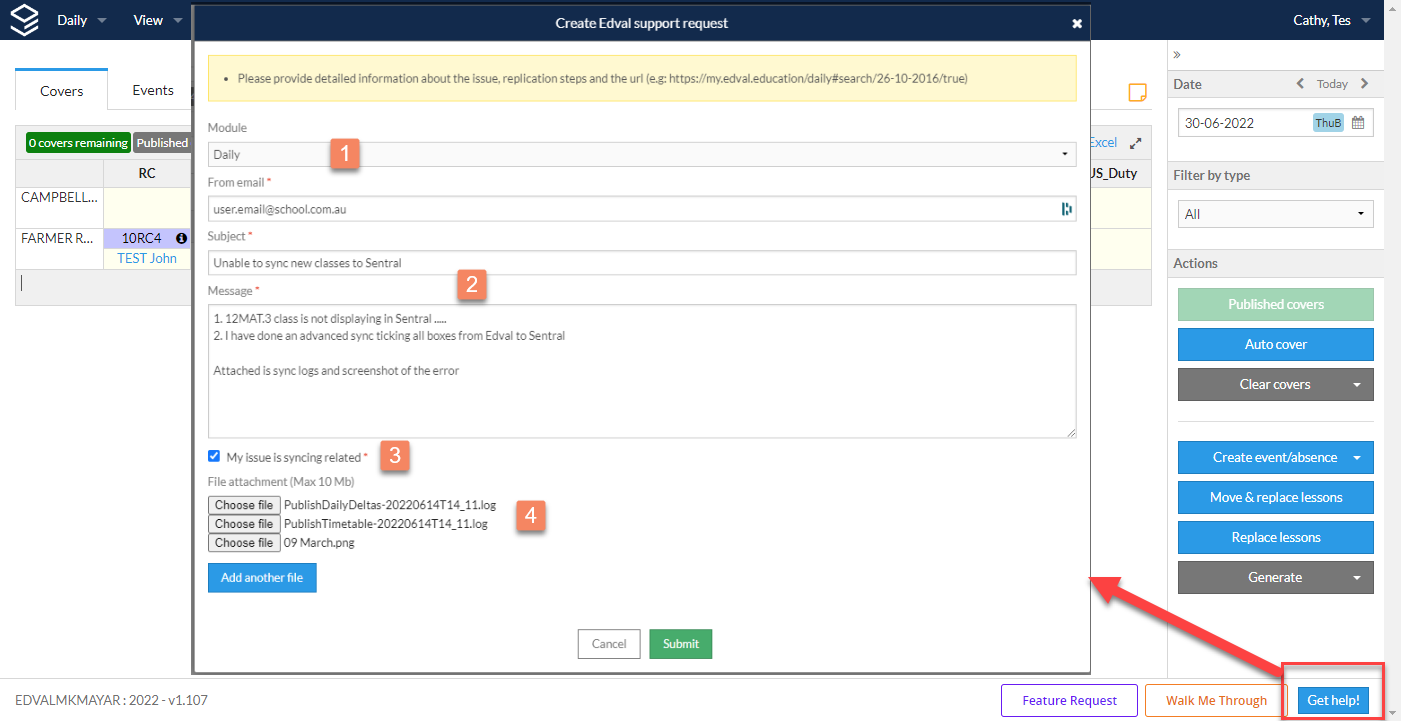1401x721 pixels.
Task: Click the 0 covers remaining badge
Action: (x=78, y=143)
